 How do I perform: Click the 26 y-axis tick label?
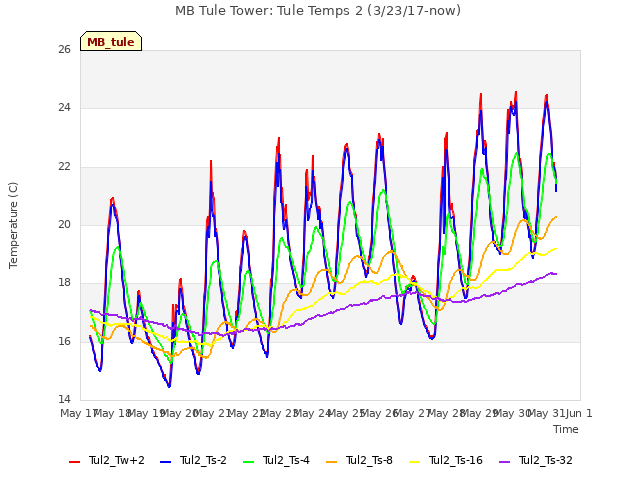(64, 49)
